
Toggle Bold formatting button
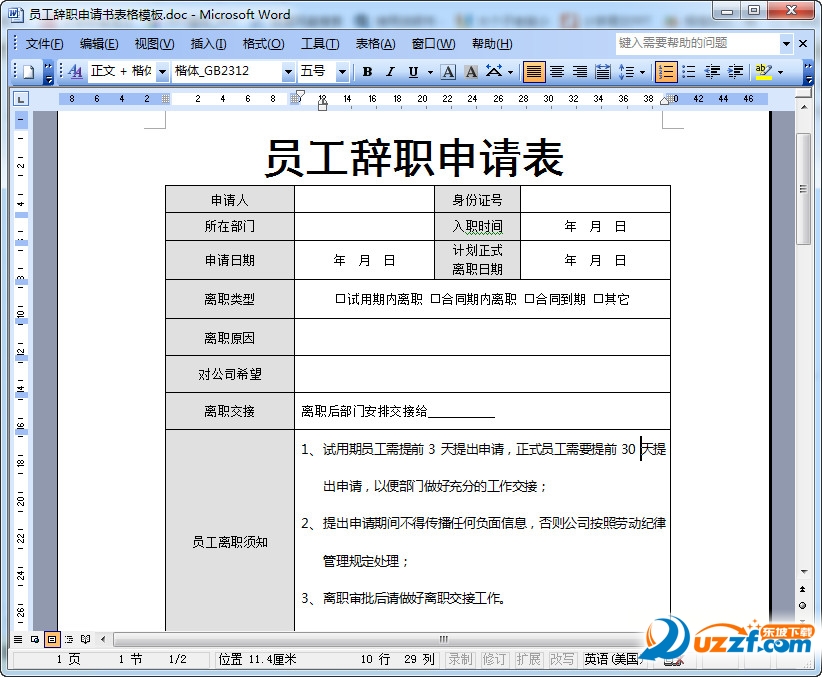pos(367,72)
